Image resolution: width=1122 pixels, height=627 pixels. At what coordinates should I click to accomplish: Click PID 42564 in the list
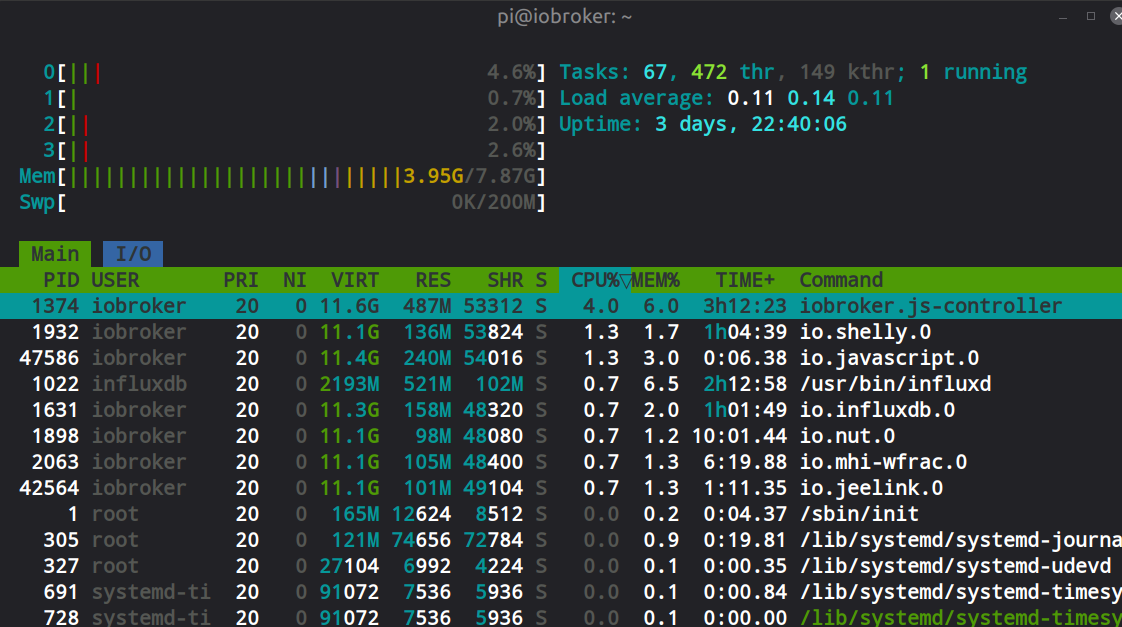(x=49, y=488)
